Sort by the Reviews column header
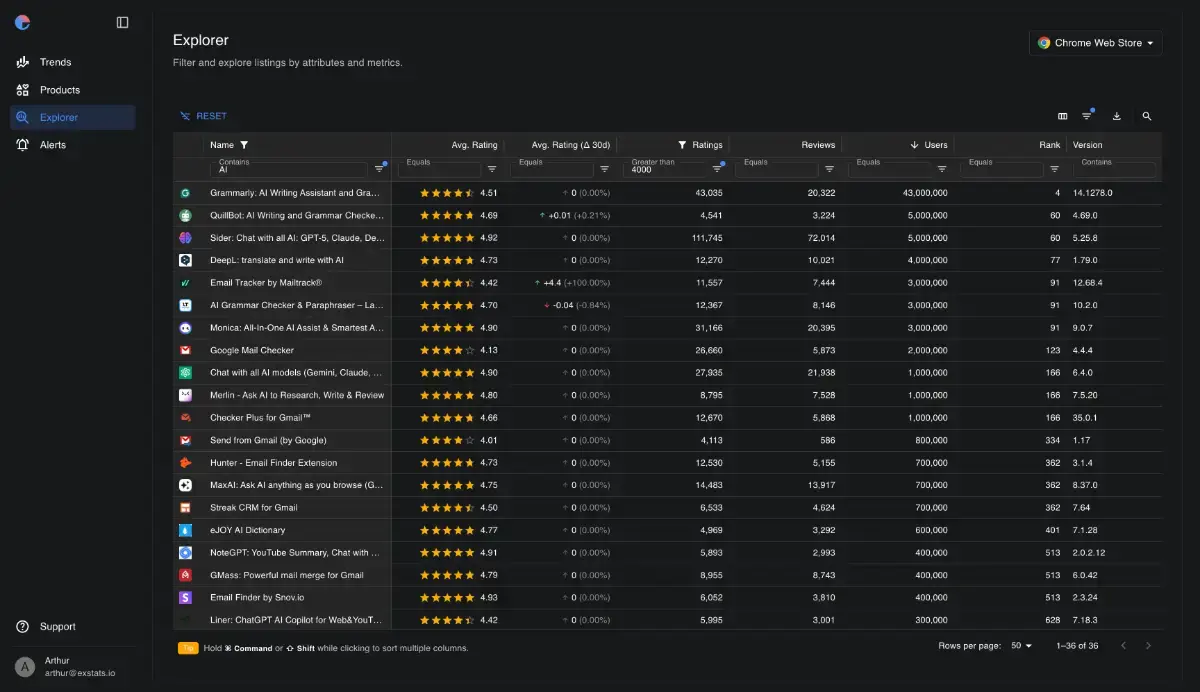The image size is (1200, 692). pyautogui.click(x=818, y=145)
